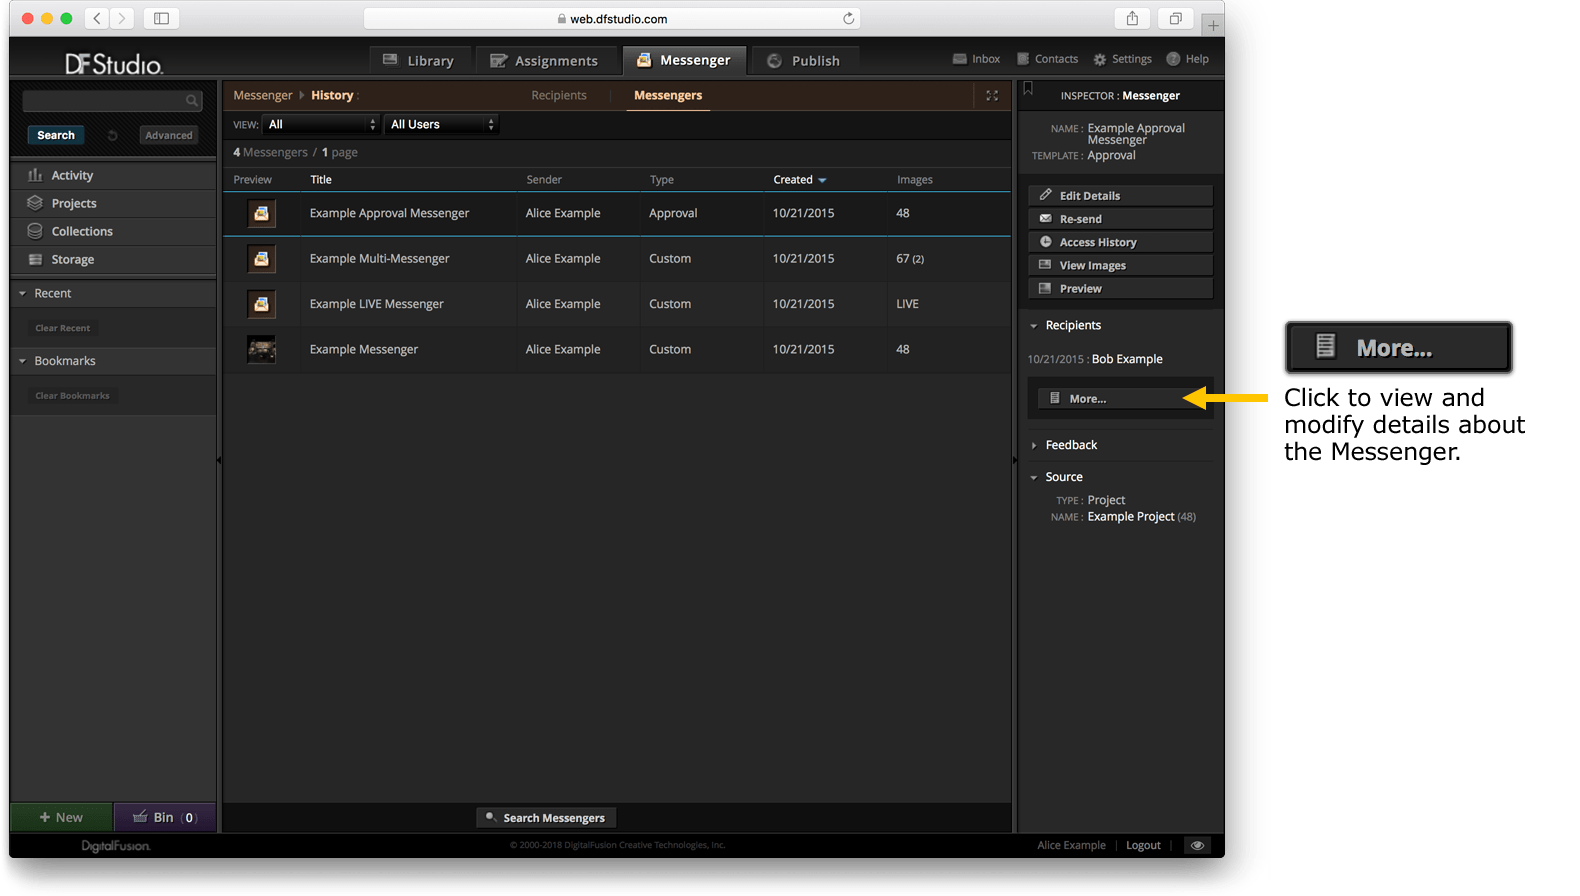Open the Library tab
The width and height of the screenshot is (1580, 896).
click(x=419, y=60)
